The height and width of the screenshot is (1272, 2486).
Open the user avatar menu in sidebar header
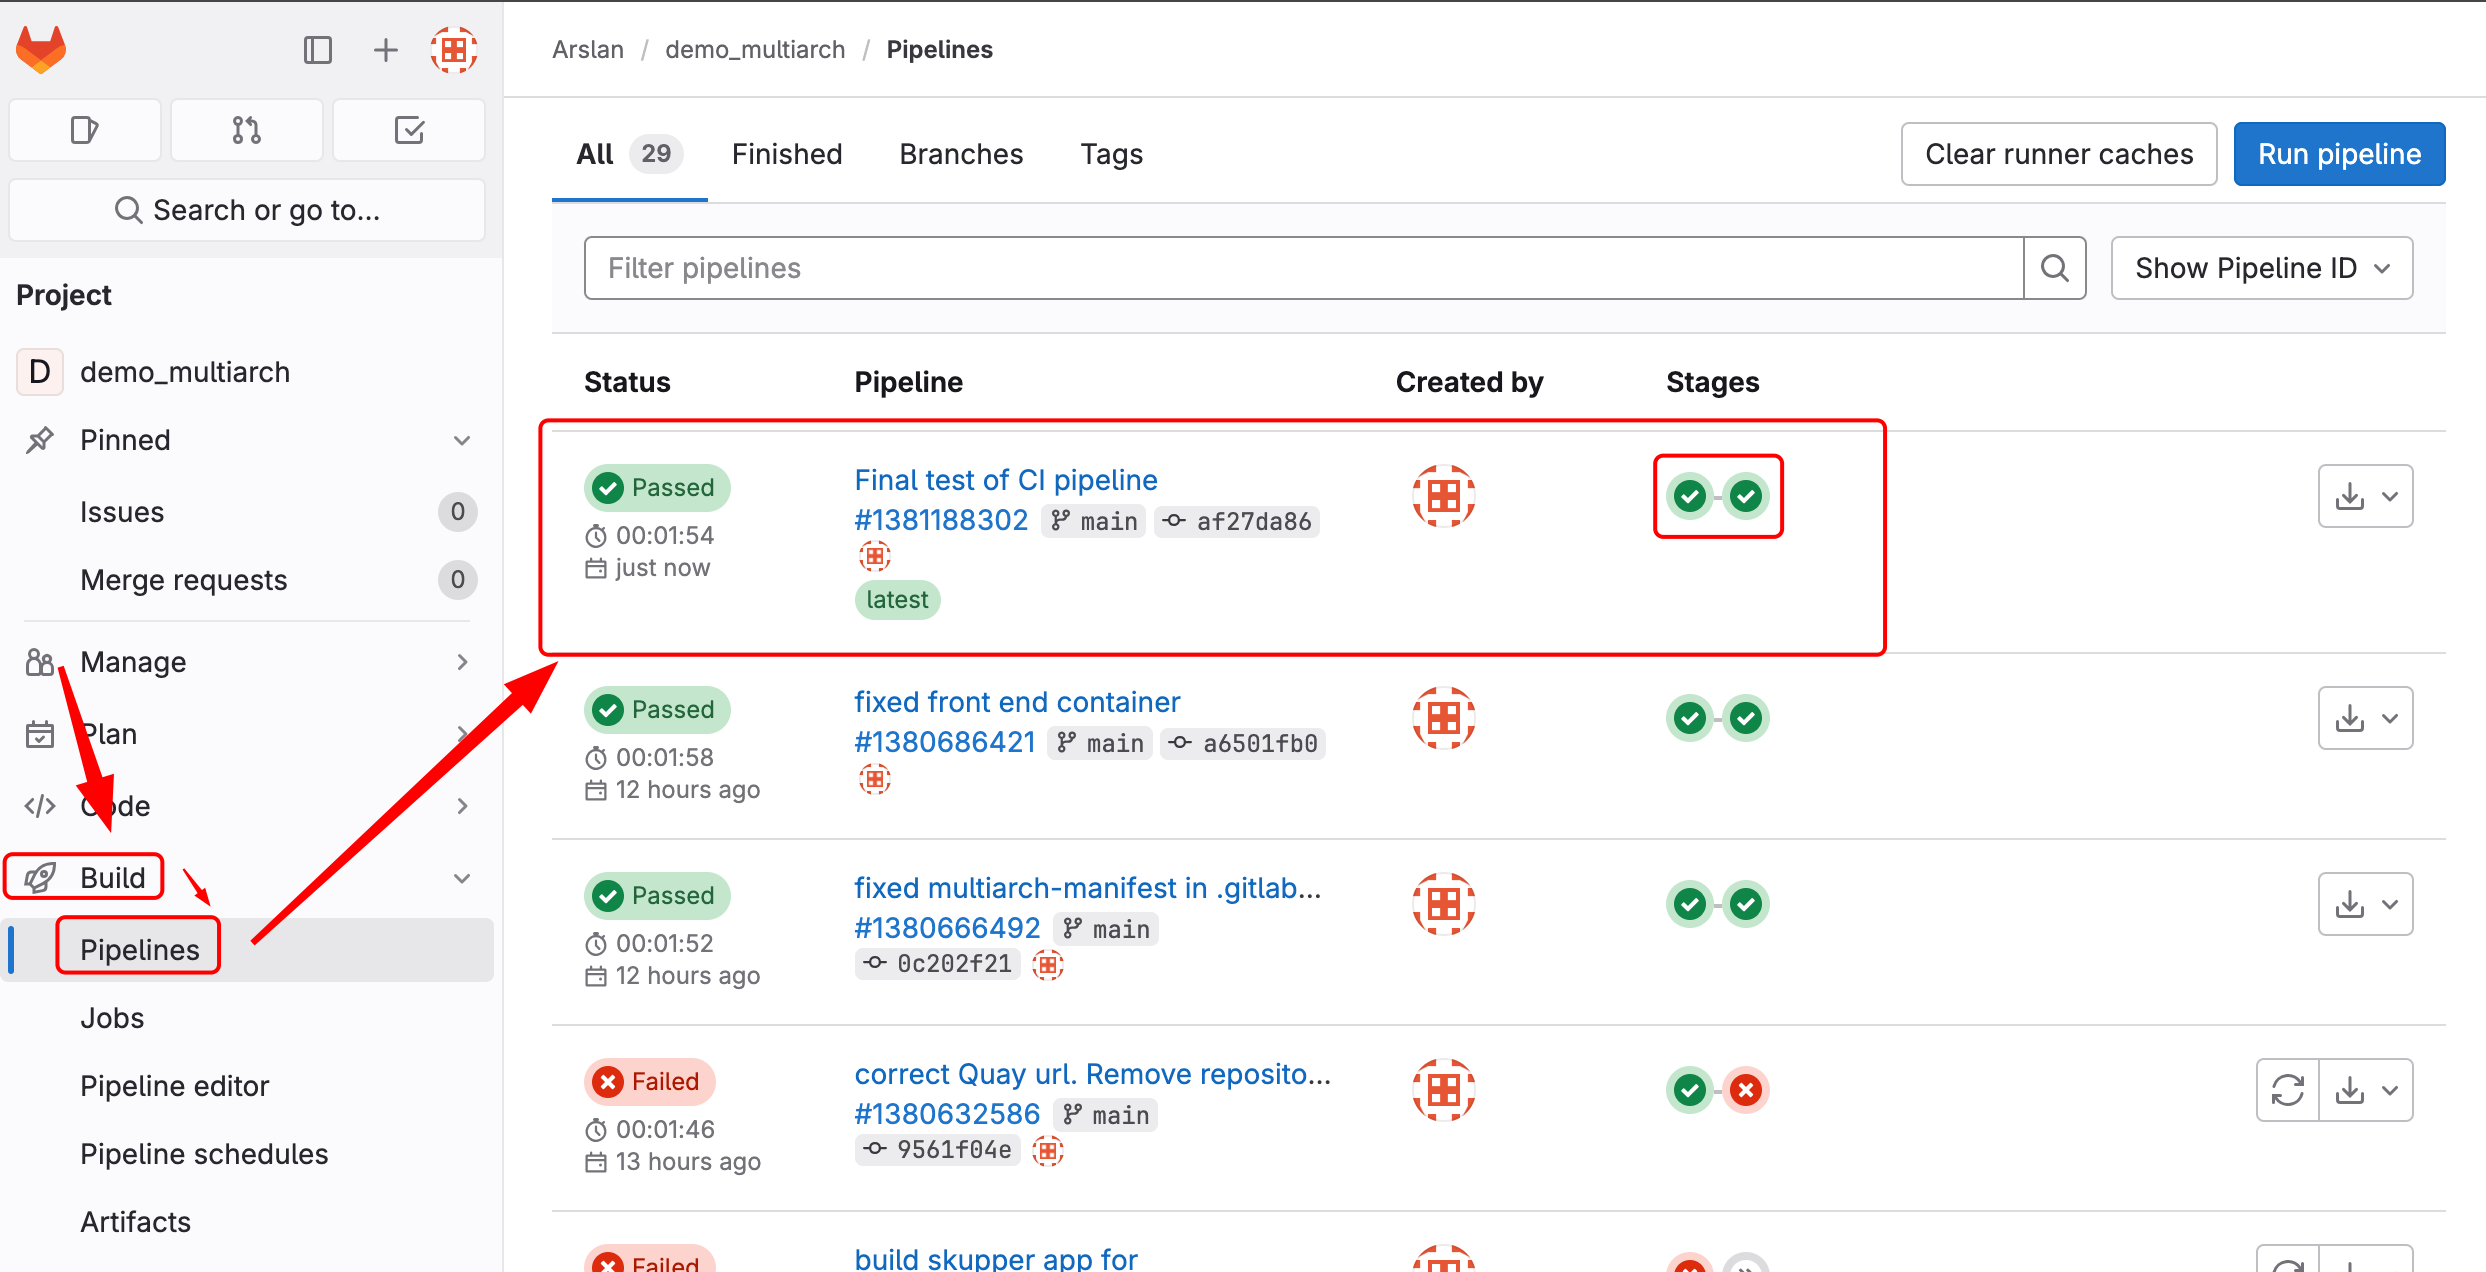coord(454,50)
